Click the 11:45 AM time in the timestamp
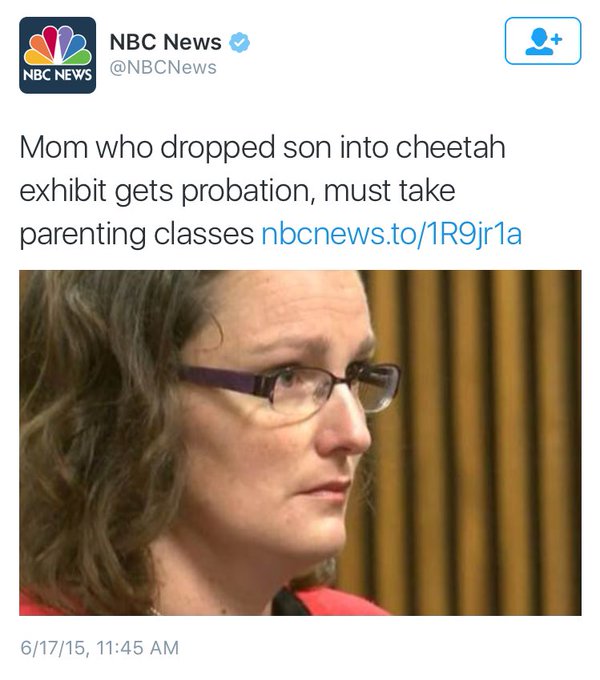This screenshot has height=680, width=600. (137, 648)
